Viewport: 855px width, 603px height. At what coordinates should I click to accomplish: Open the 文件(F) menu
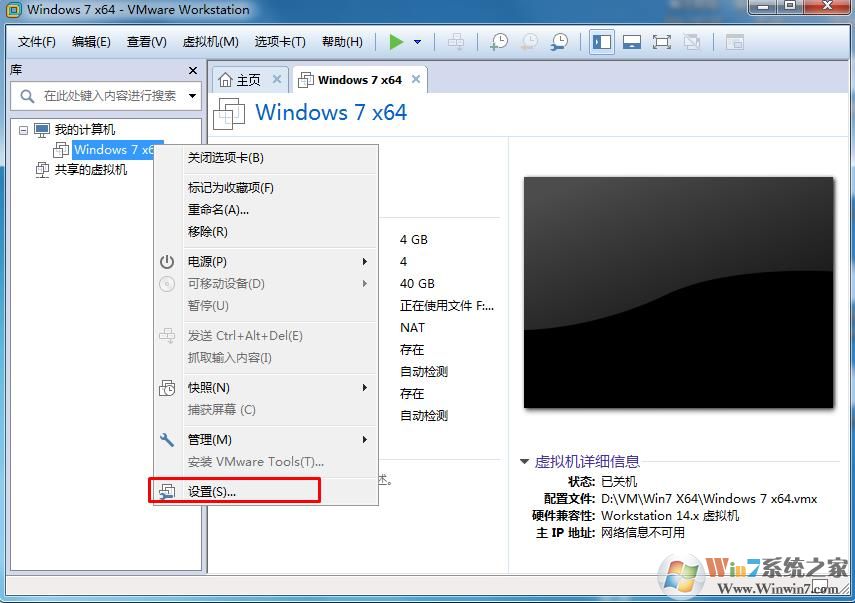click(x=37, y=42)
